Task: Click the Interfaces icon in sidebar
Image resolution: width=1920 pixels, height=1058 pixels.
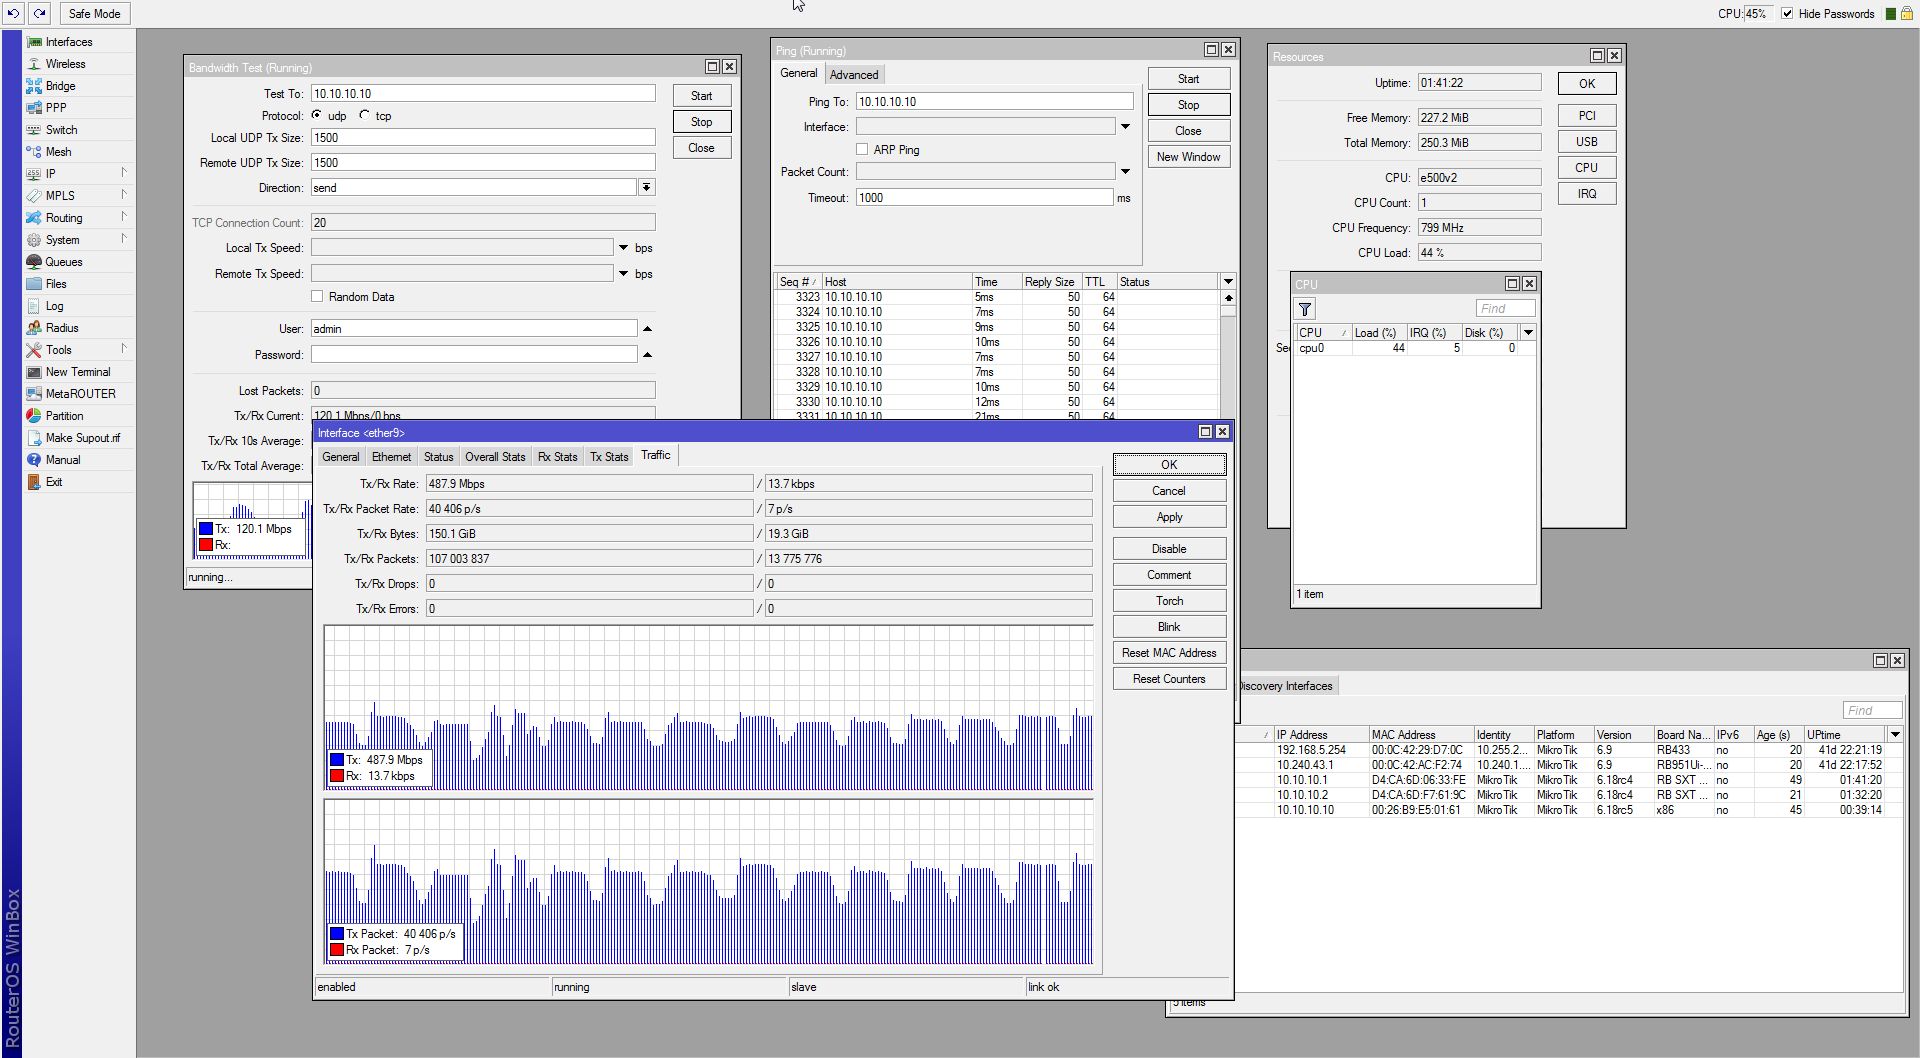Action: (x=35, y=42)
